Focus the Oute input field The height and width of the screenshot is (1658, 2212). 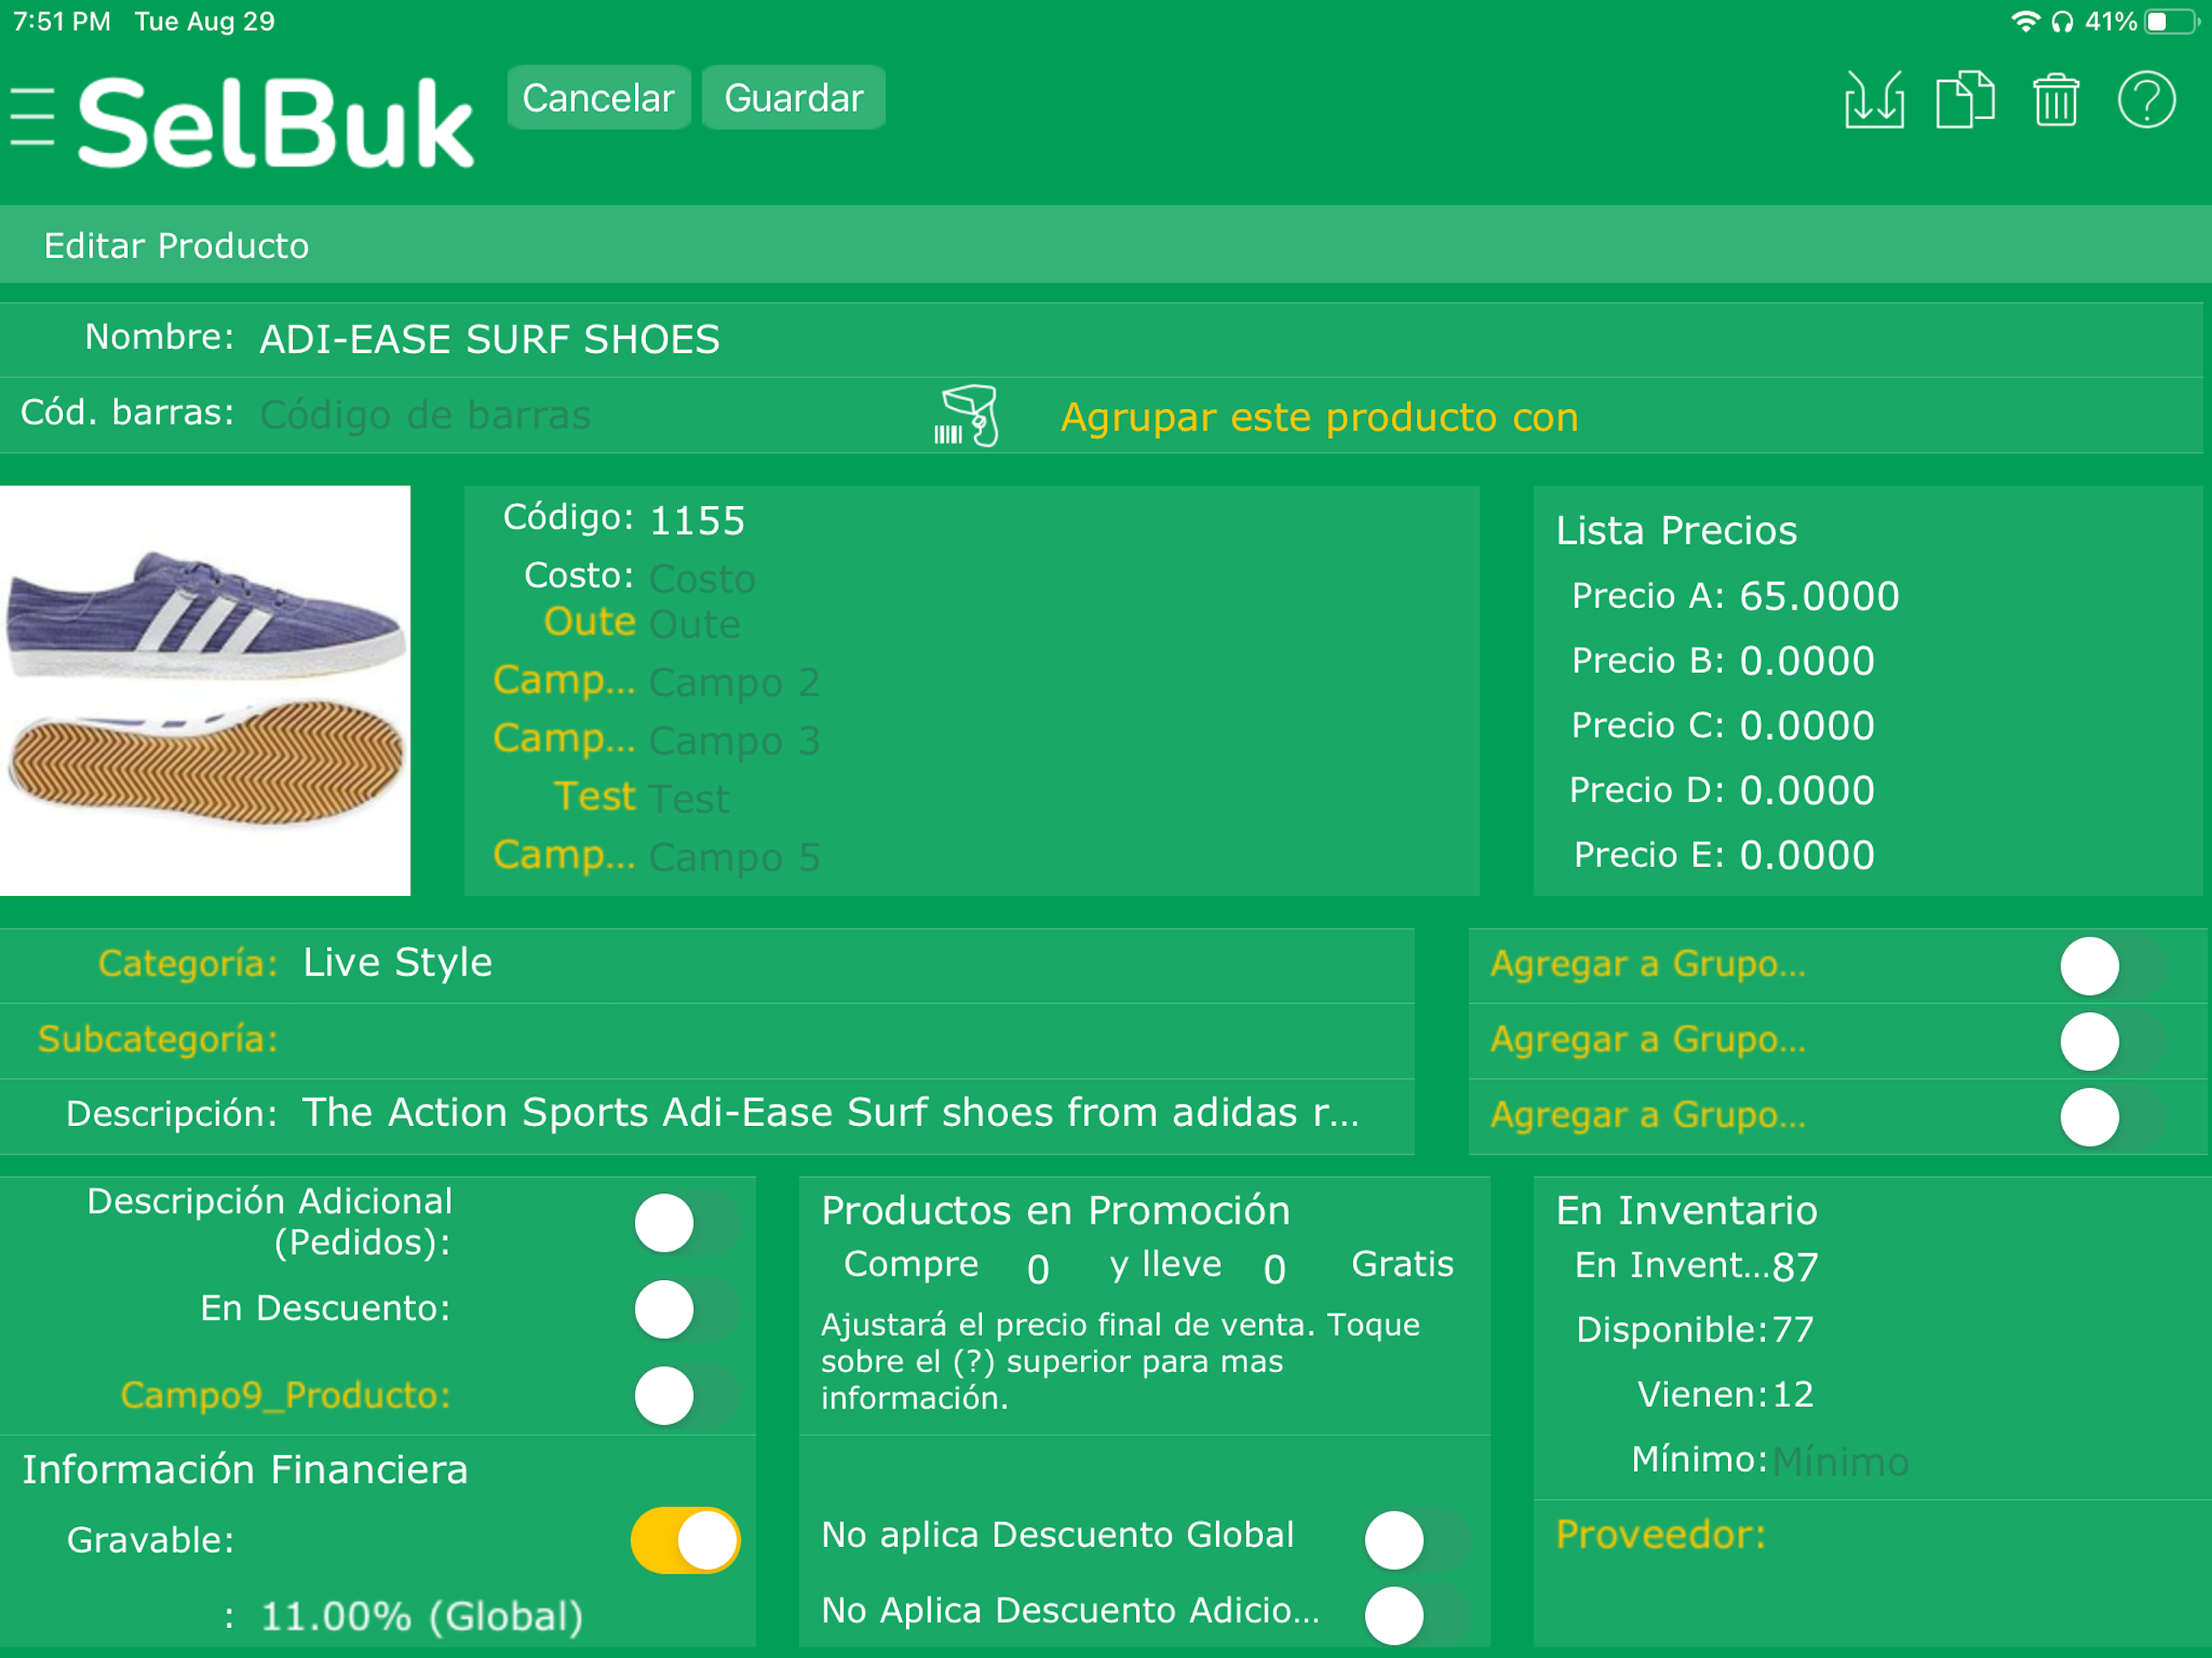(x=1060, y=624)
